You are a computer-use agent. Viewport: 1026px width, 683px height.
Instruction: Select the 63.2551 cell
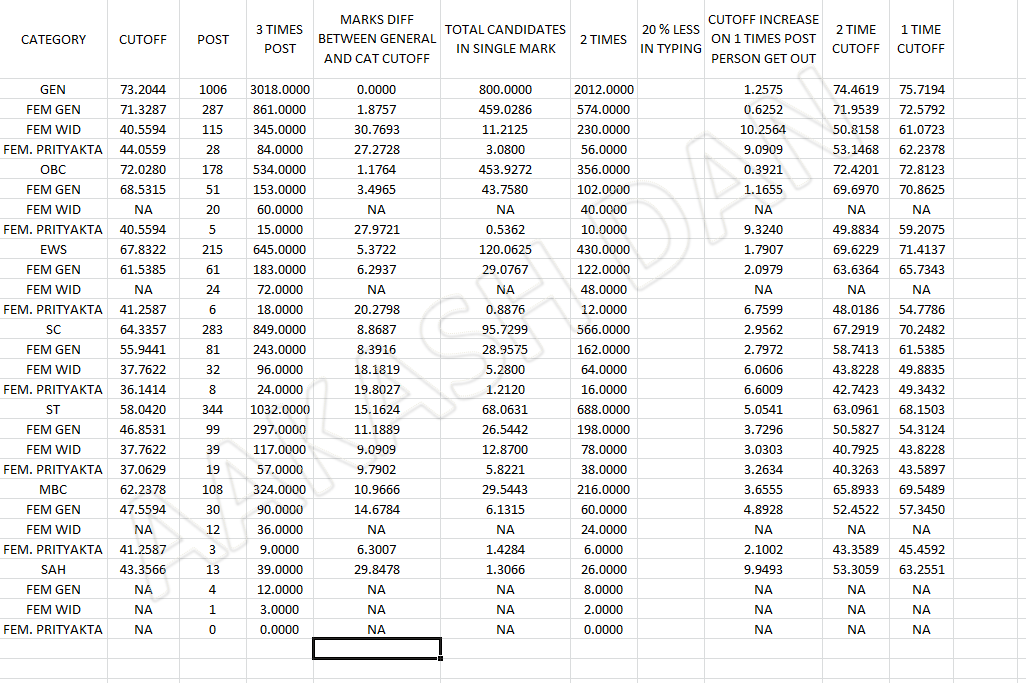pos(921,569)
